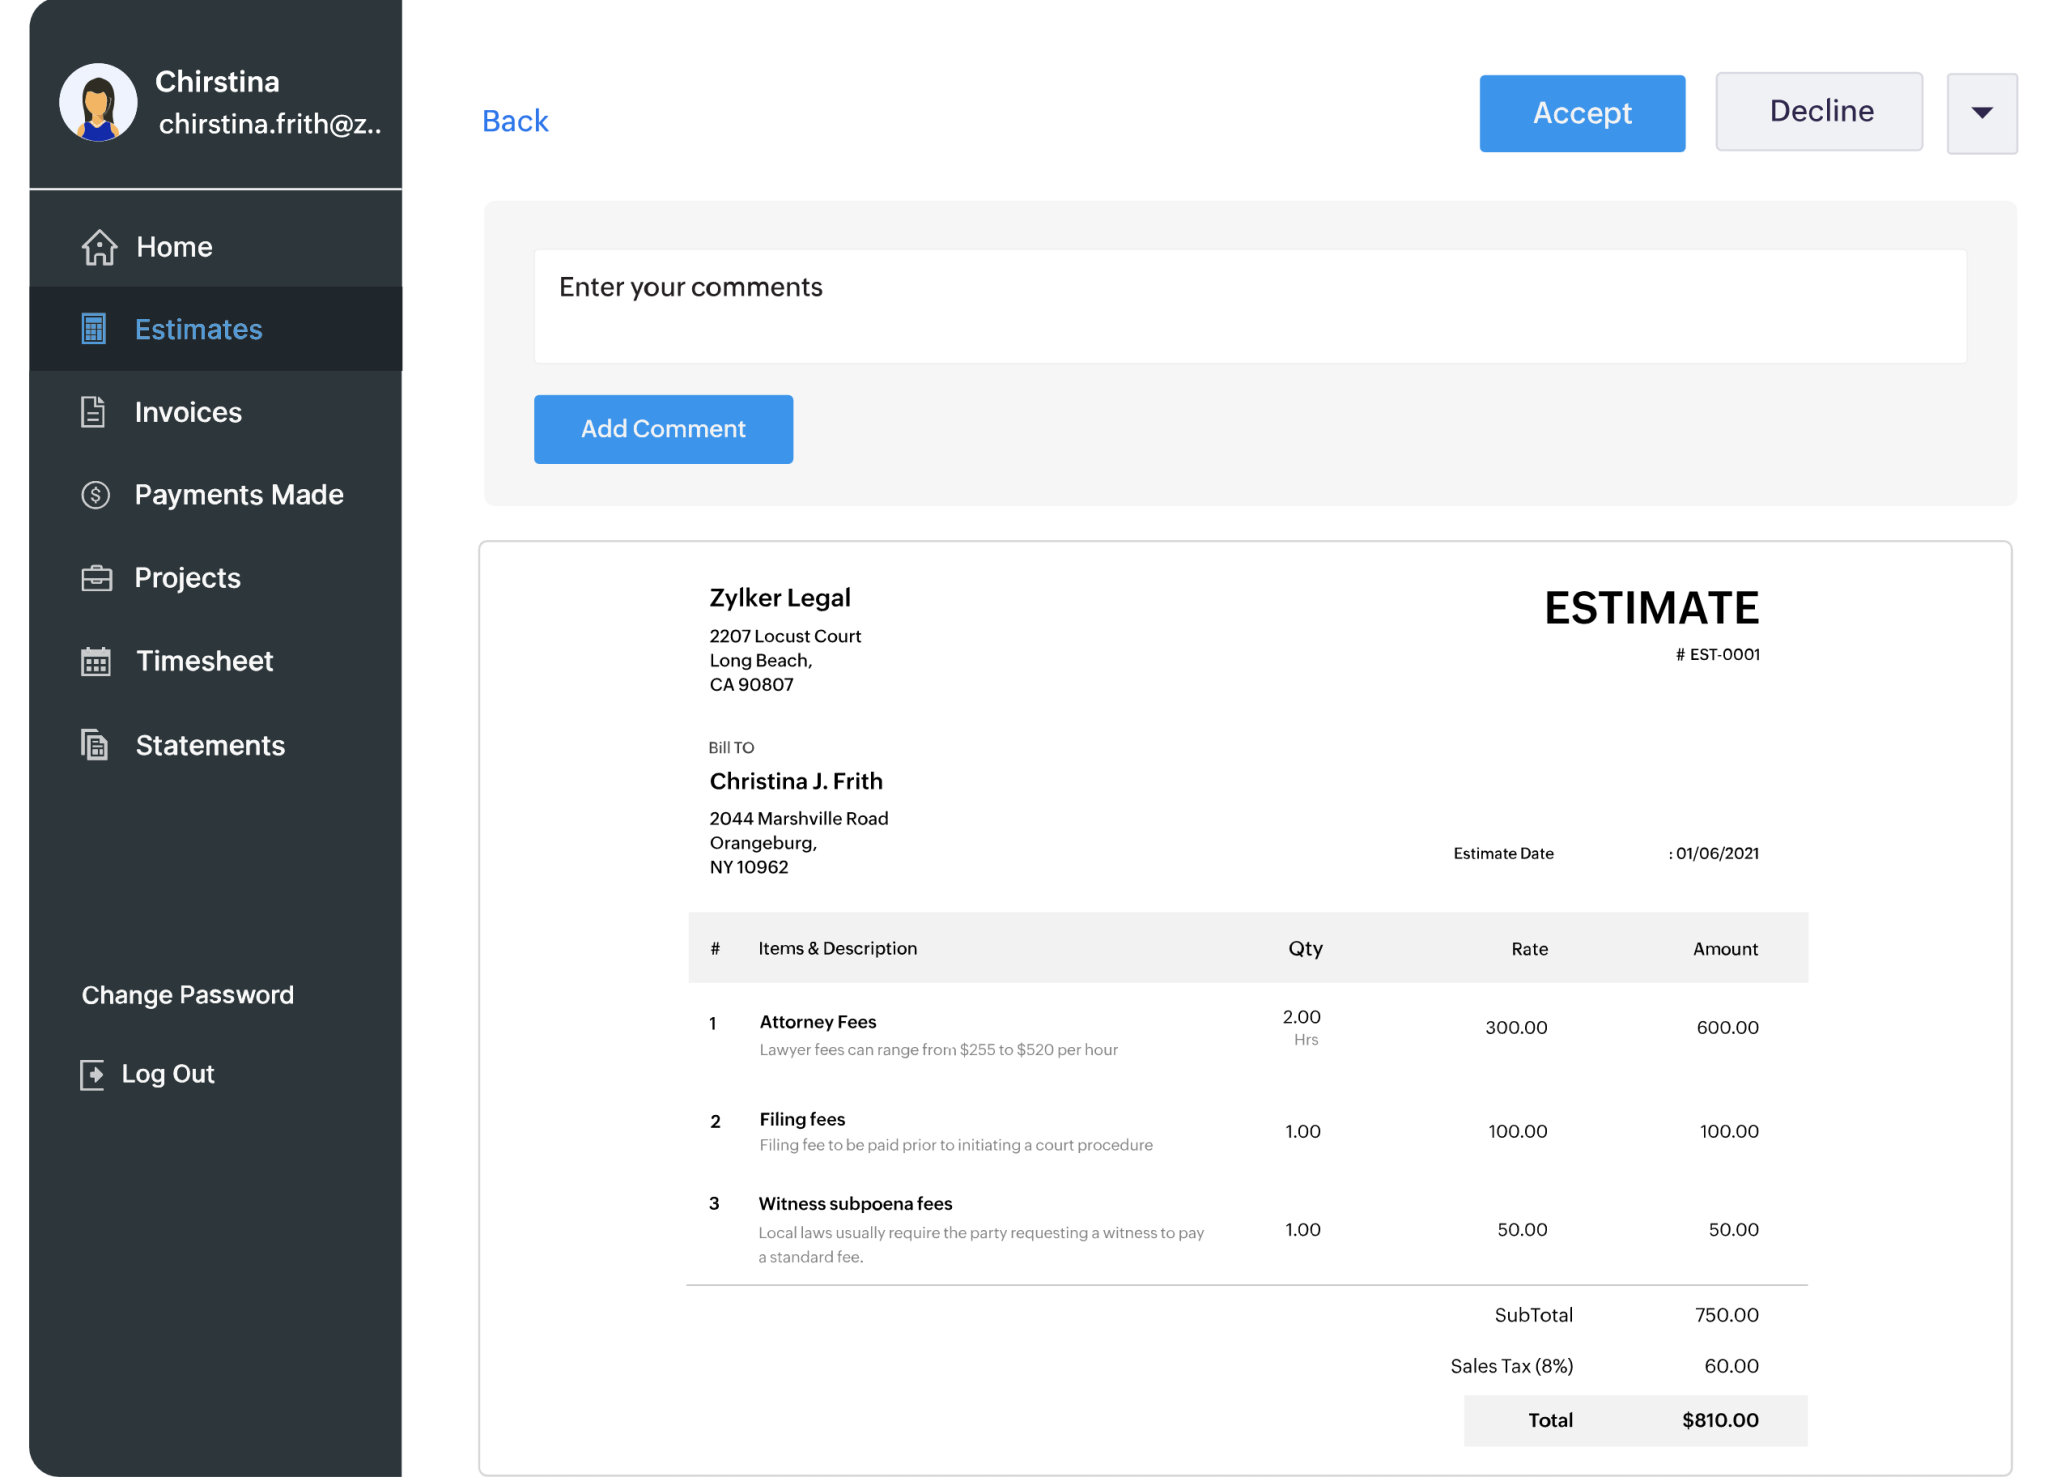
Task: Open the Statements page
Action: pos(209,744)
